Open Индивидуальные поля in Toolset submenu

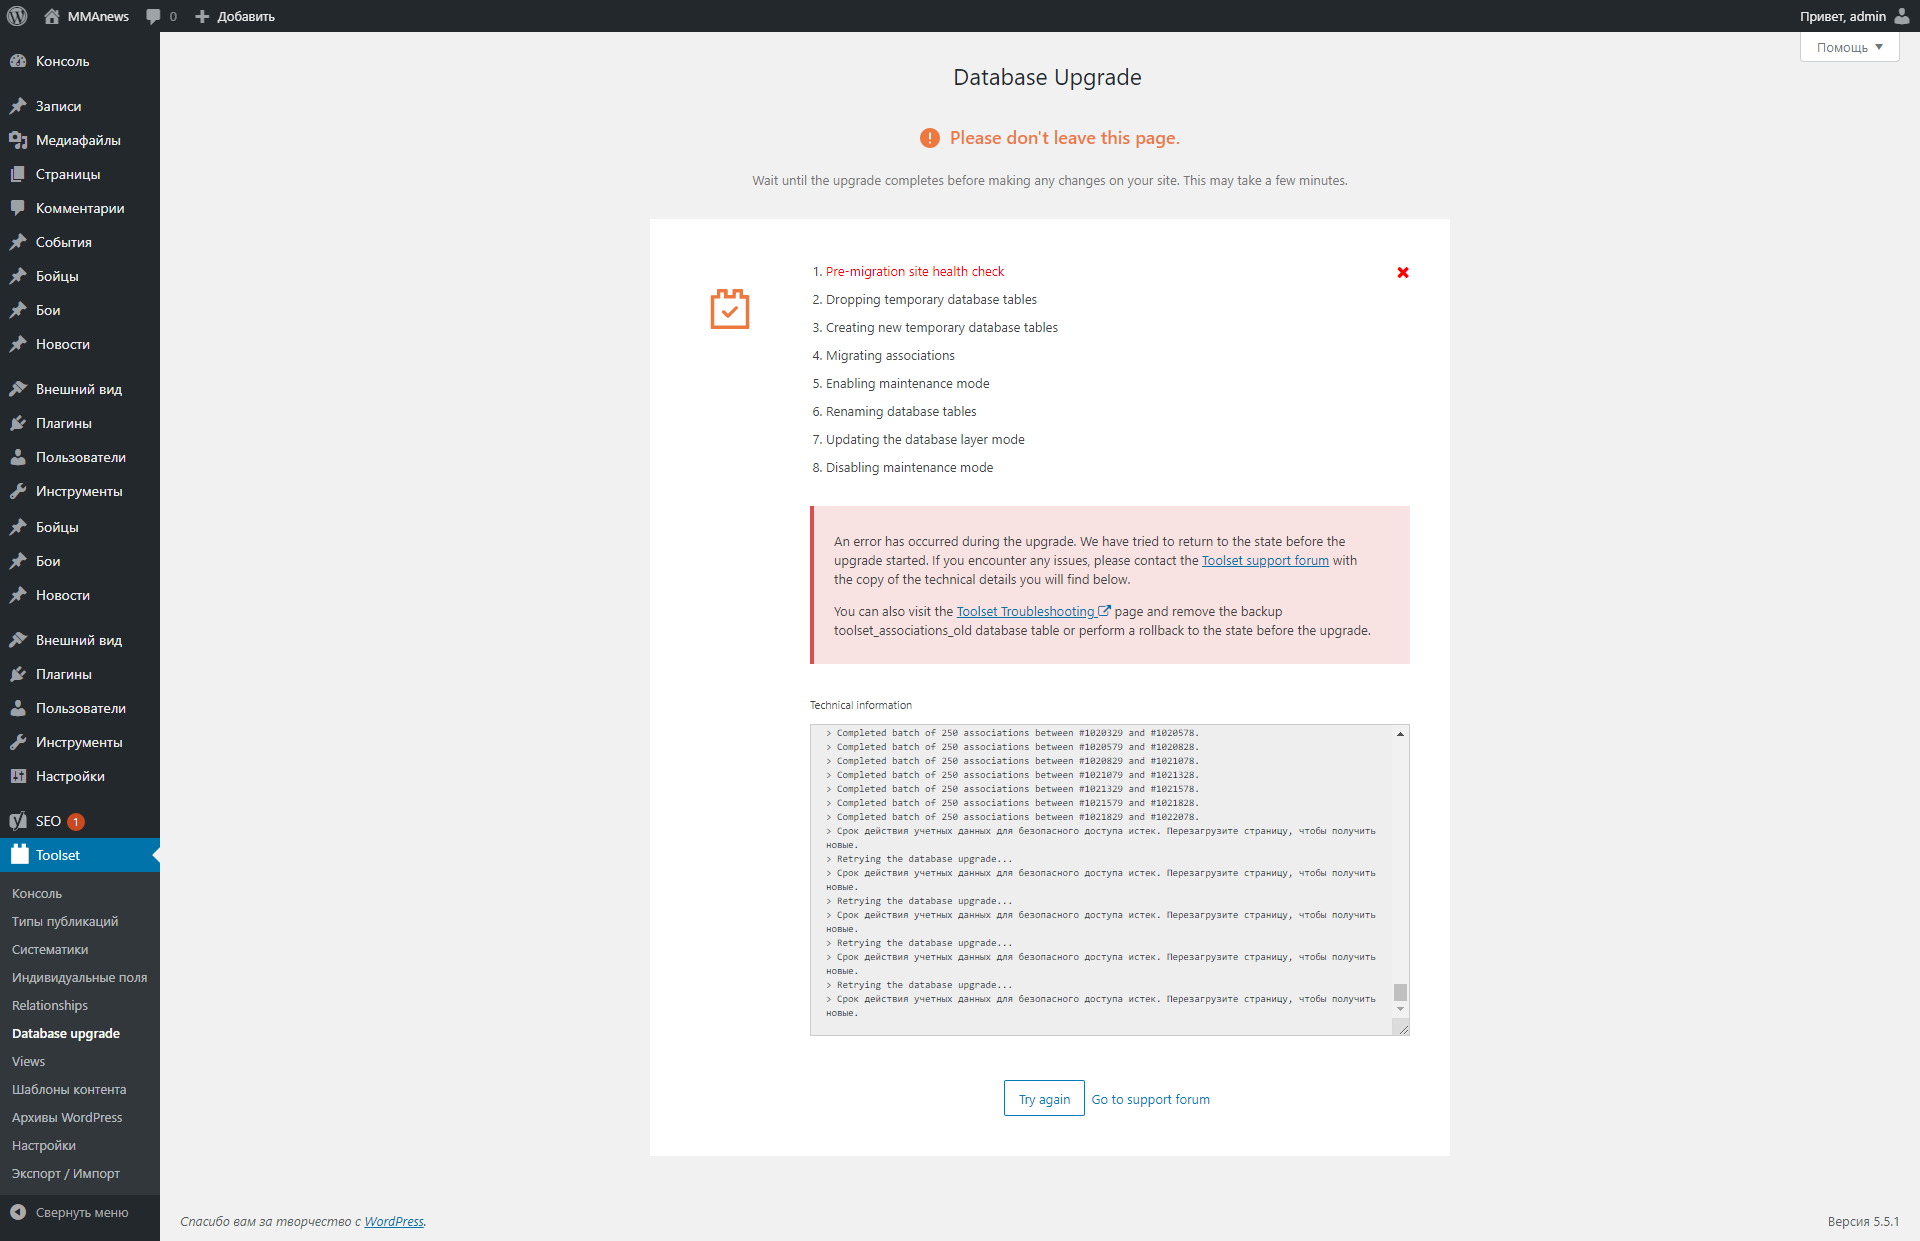coord(79,977)
